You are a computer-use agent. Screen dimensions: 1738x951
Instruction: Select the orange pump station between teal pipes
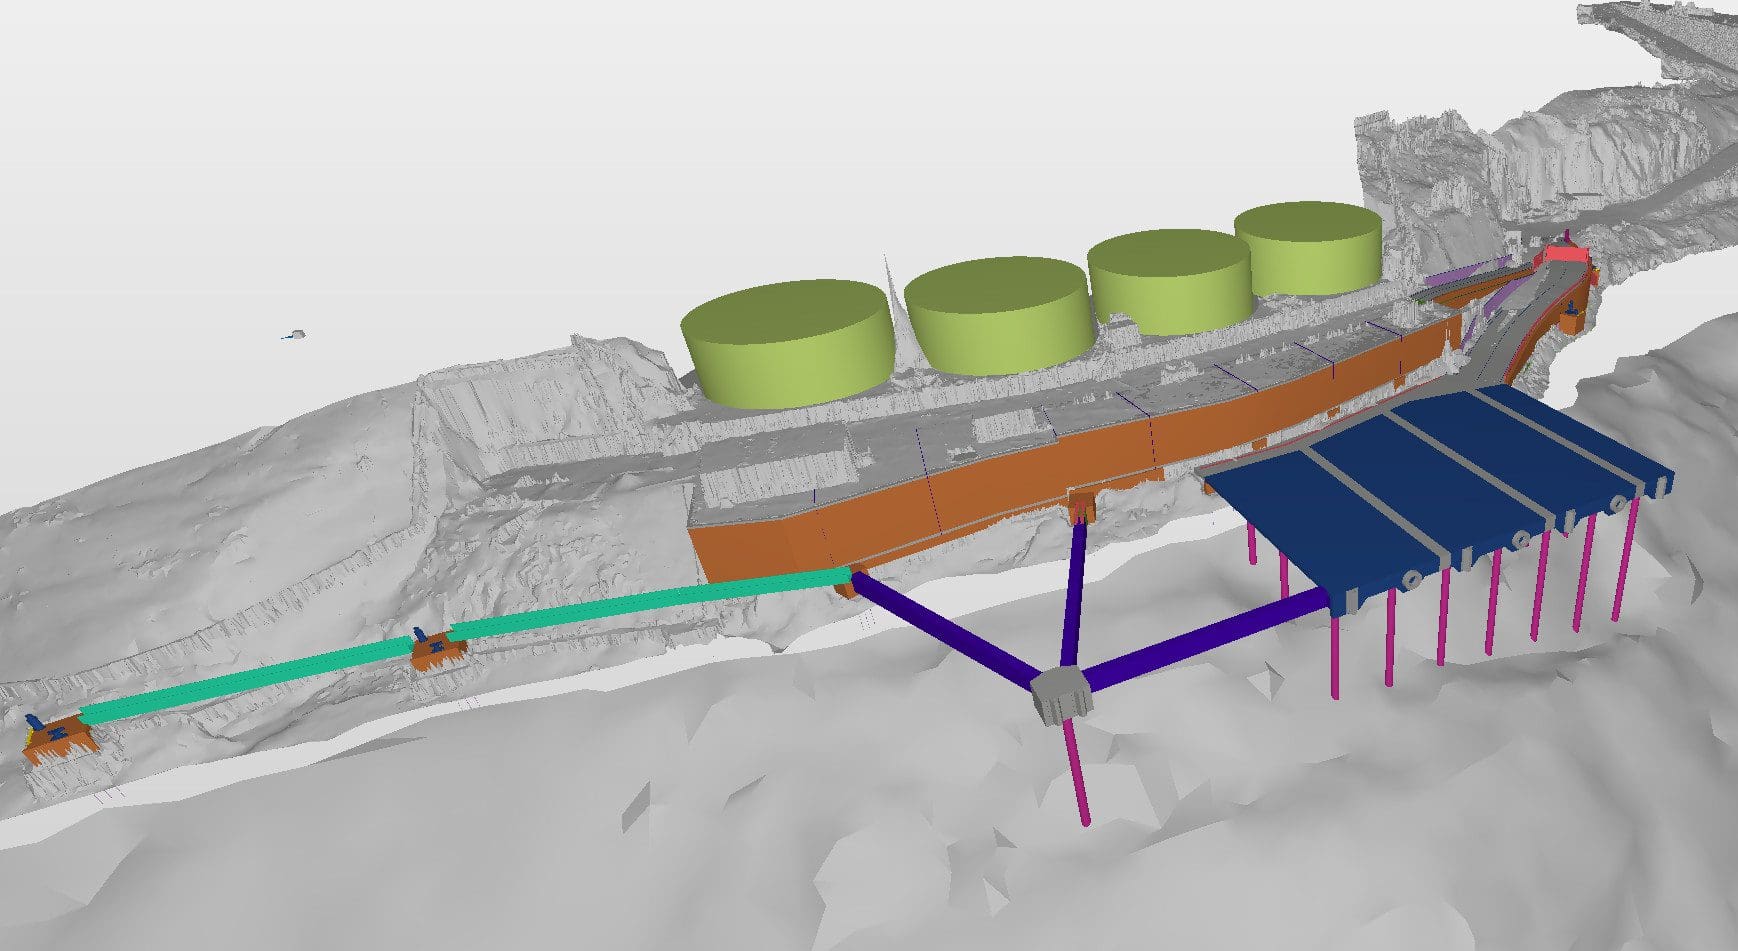(438, 650)
